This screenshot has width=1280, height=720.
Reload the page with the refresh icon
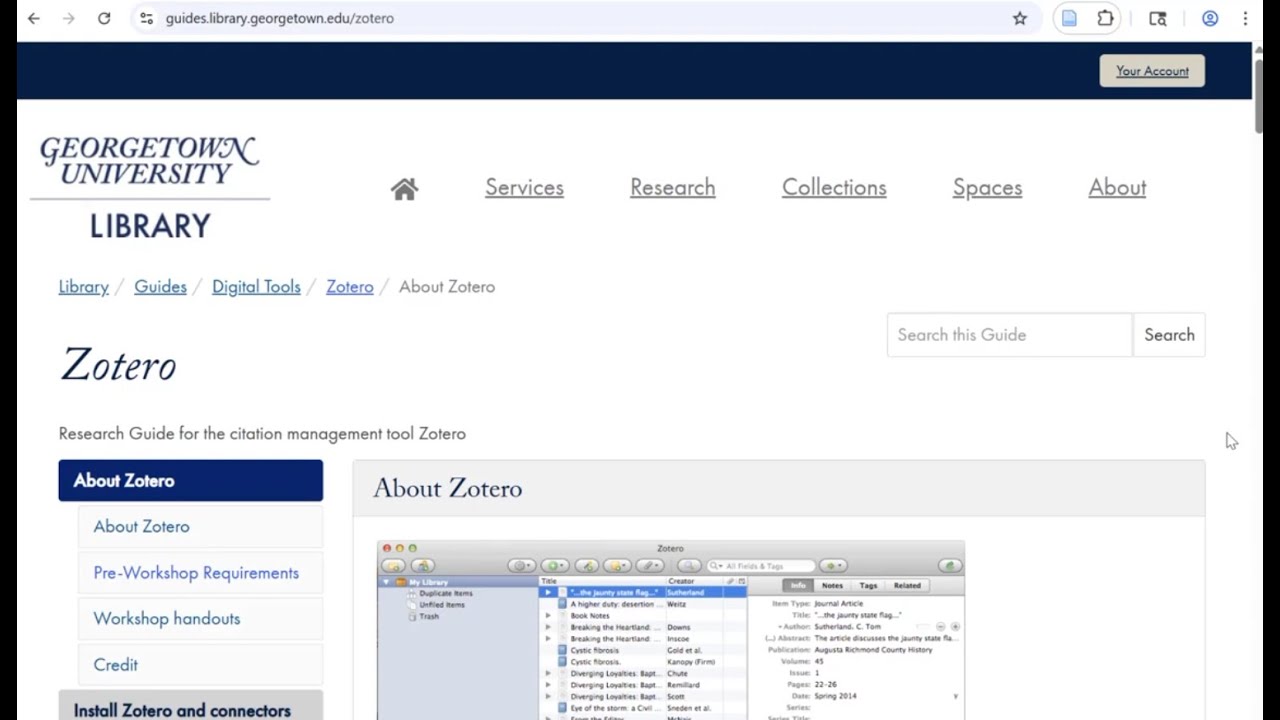104,18
